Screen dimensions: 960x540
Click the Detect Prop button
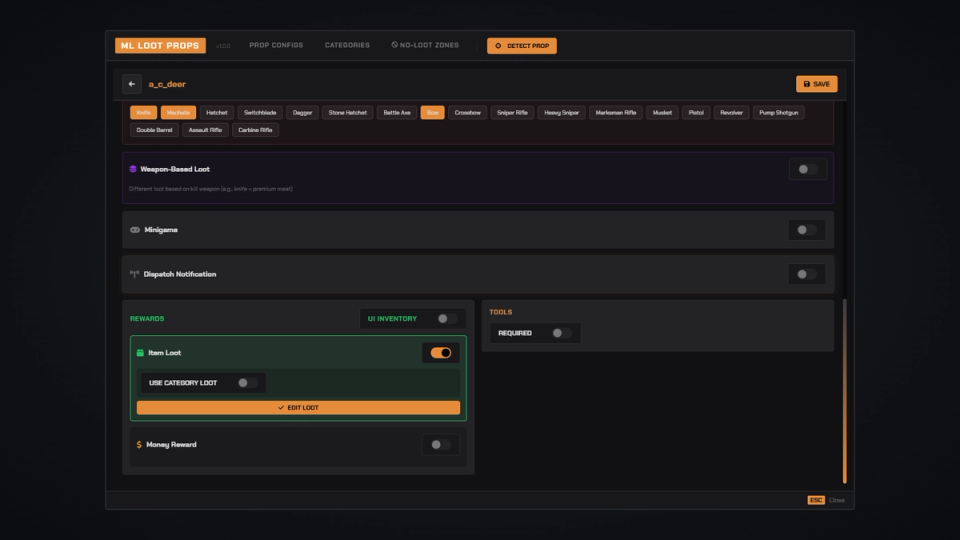(522, 46)
